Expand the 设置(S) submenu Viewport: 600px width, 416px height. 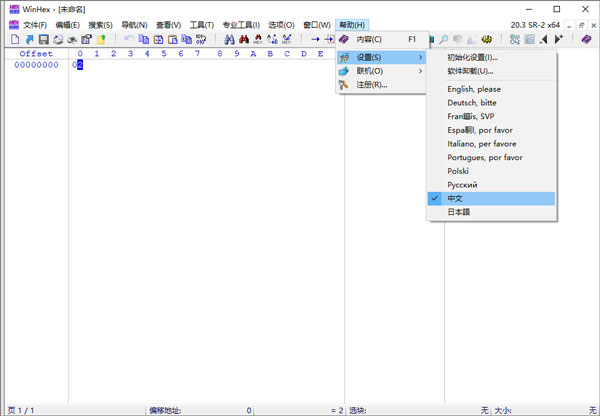pyautogui.click(x=382, y=57)
